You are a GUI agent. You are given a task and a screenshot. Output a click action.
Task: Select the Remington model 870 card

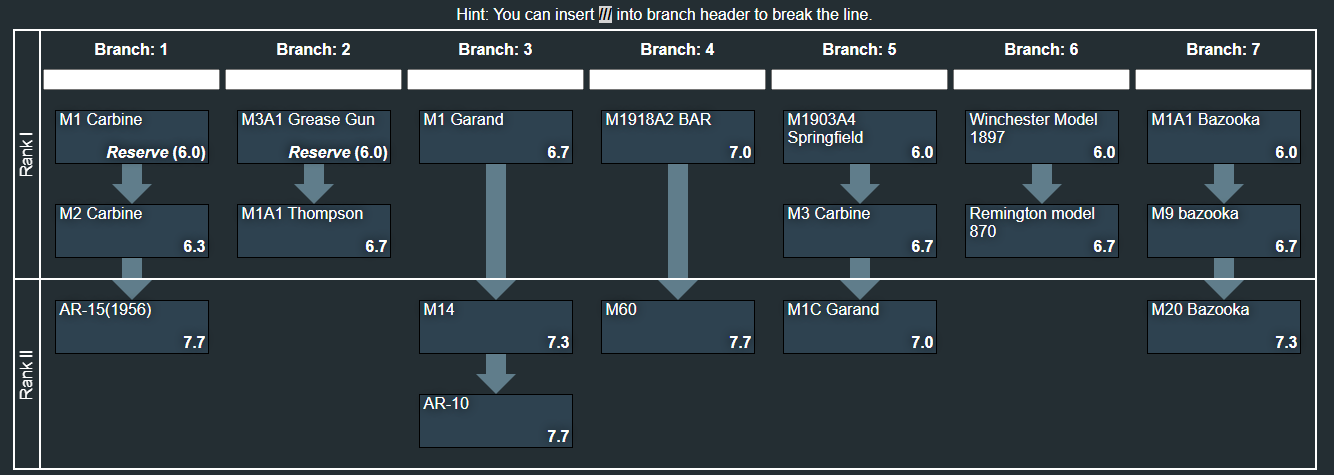[x=1042, y=231]
